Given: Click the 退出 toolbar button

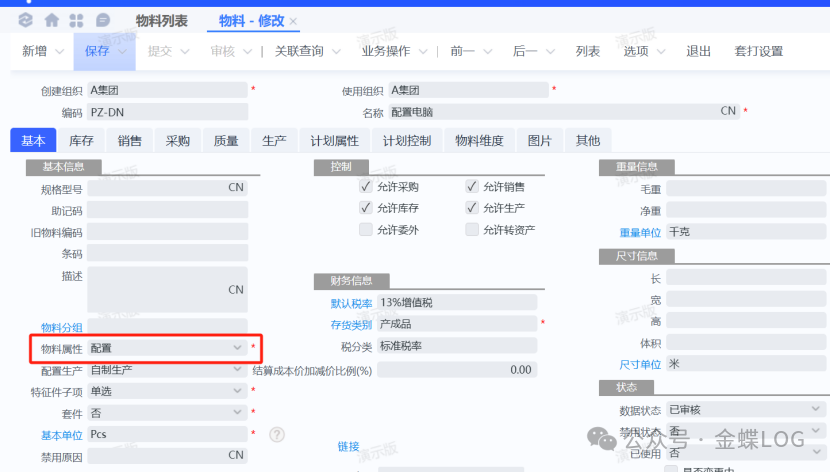Looking at the screenshot, I should (698, 51).
